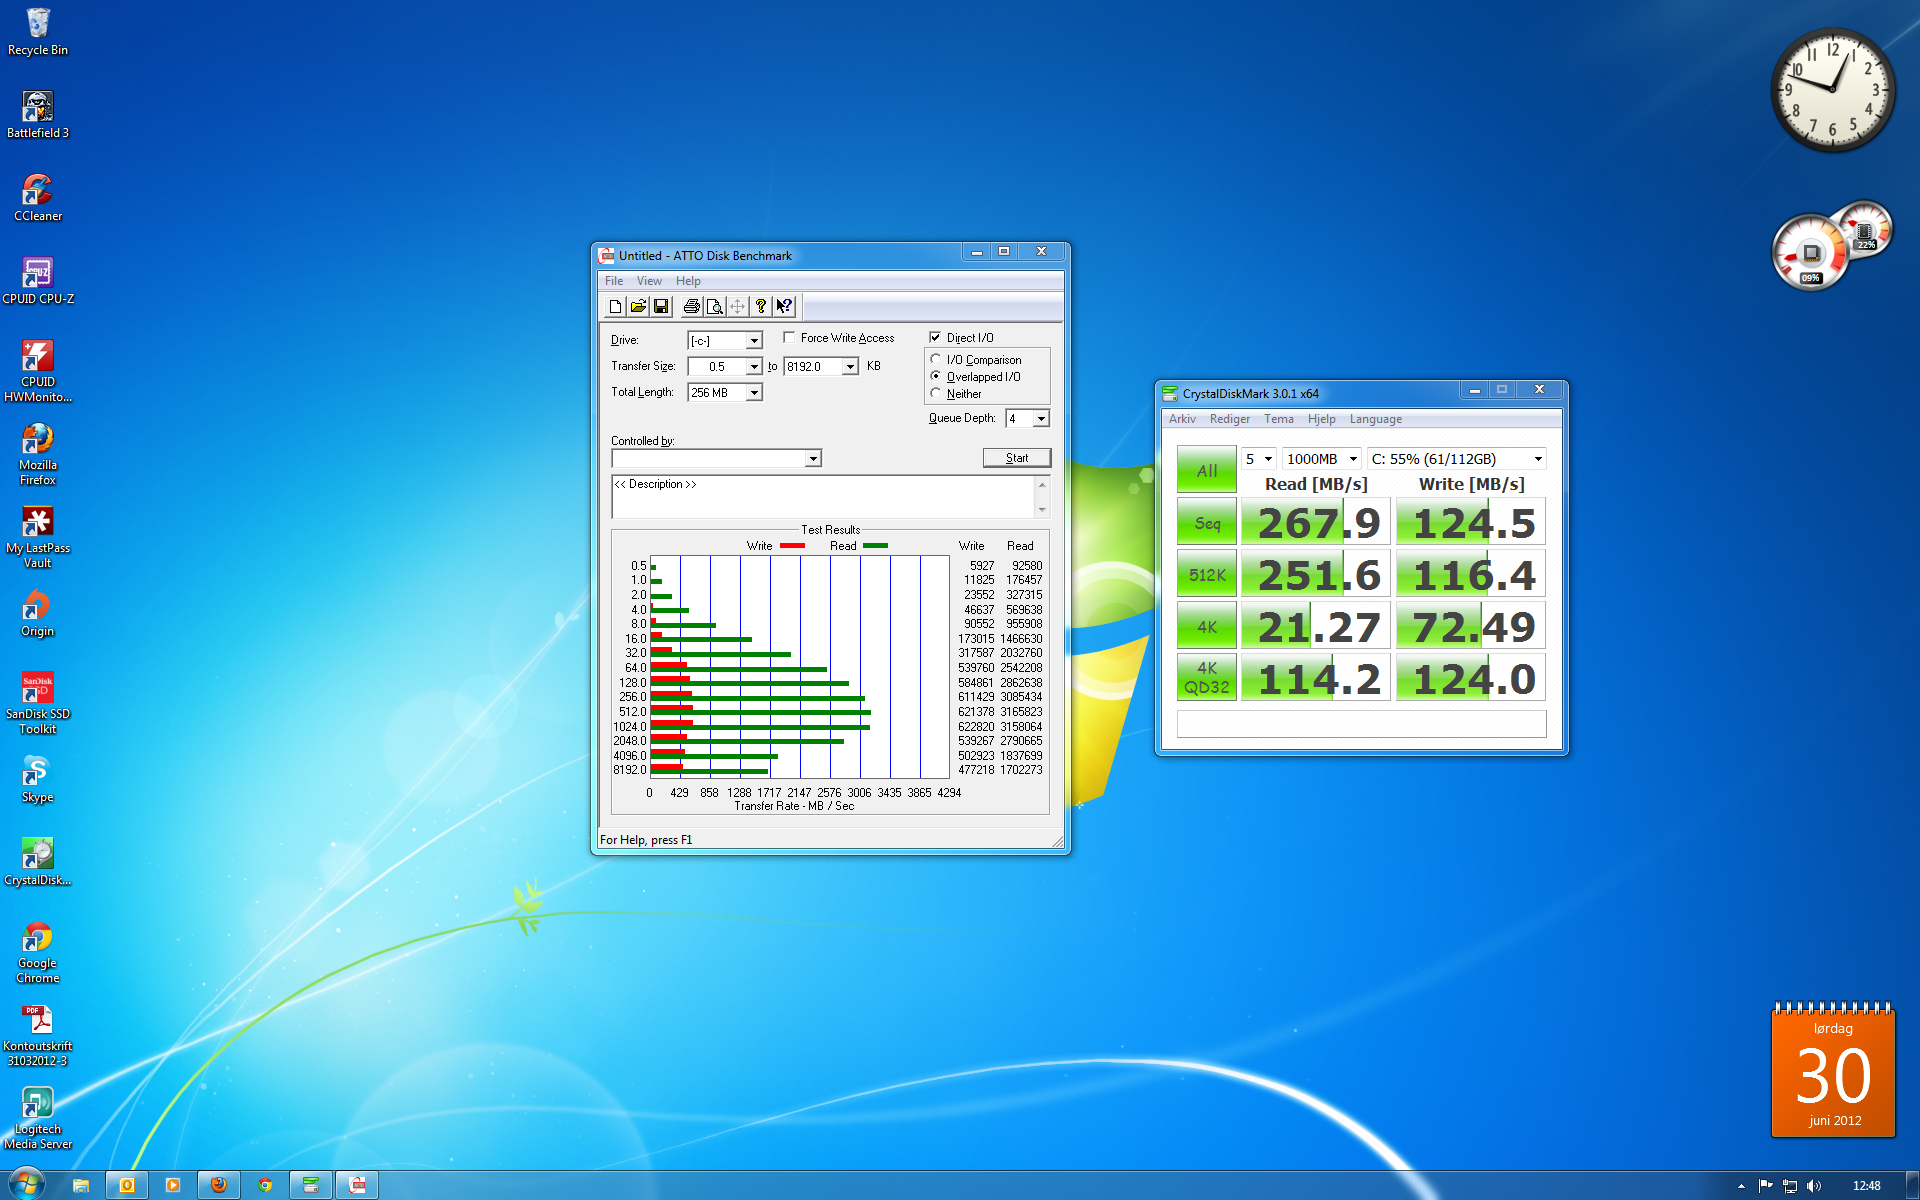Click the Print Preview icon in ATTO toolbar
Screen dimensions: 1920x1200
[x=714, y=307]
